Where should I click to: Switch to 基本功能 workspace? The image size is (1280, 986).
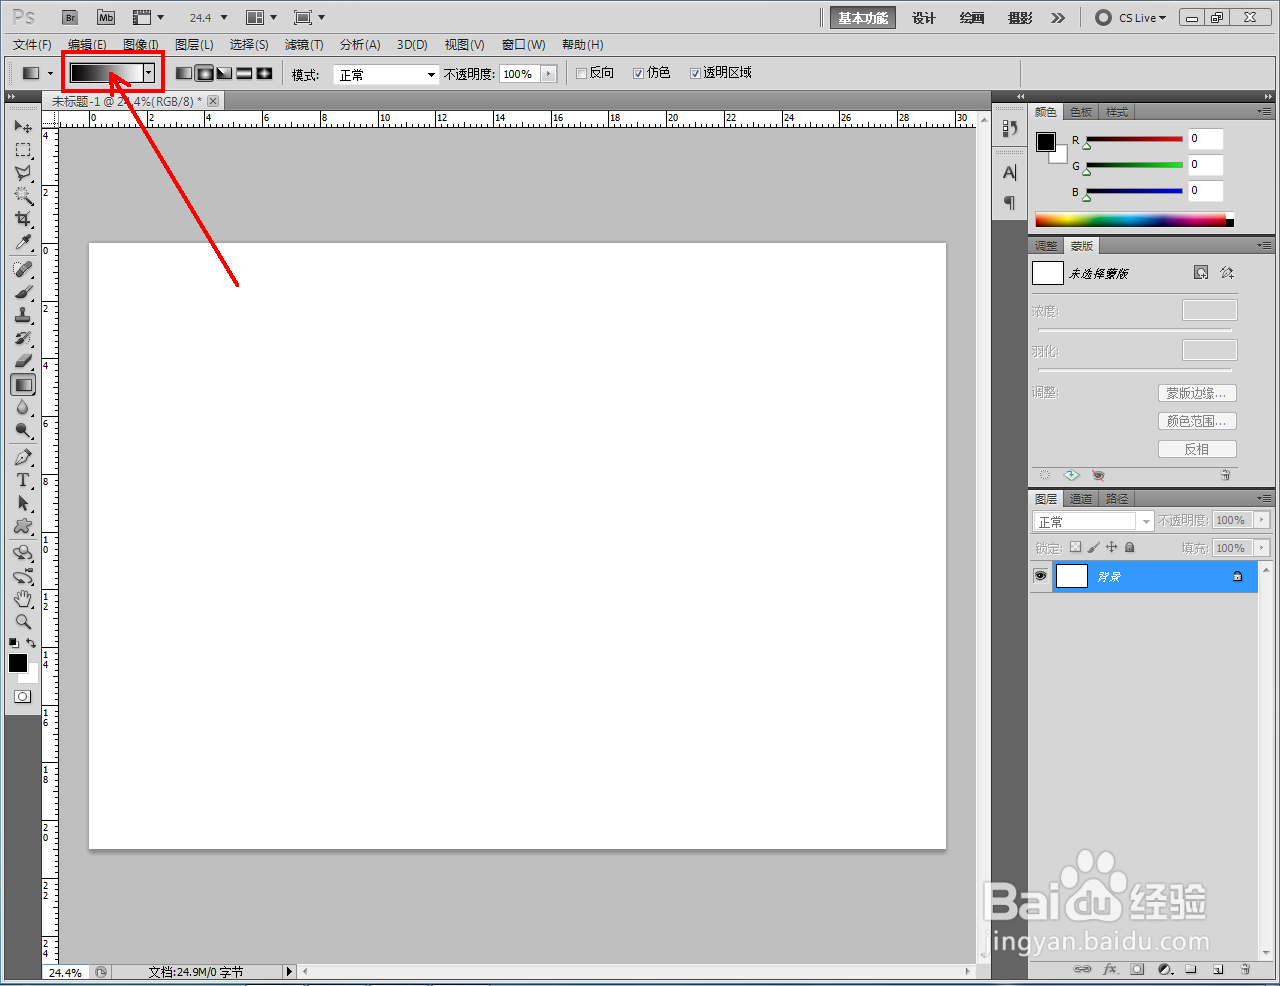click(x=863, y=18)
